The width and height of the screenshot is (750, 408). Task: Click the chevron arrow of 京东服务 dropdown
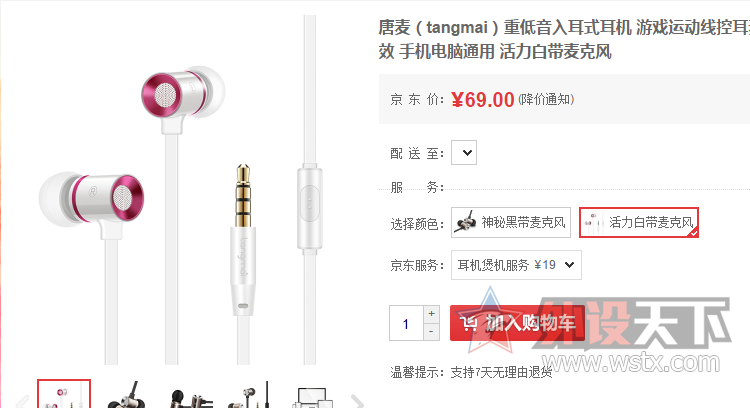[569, 265]
